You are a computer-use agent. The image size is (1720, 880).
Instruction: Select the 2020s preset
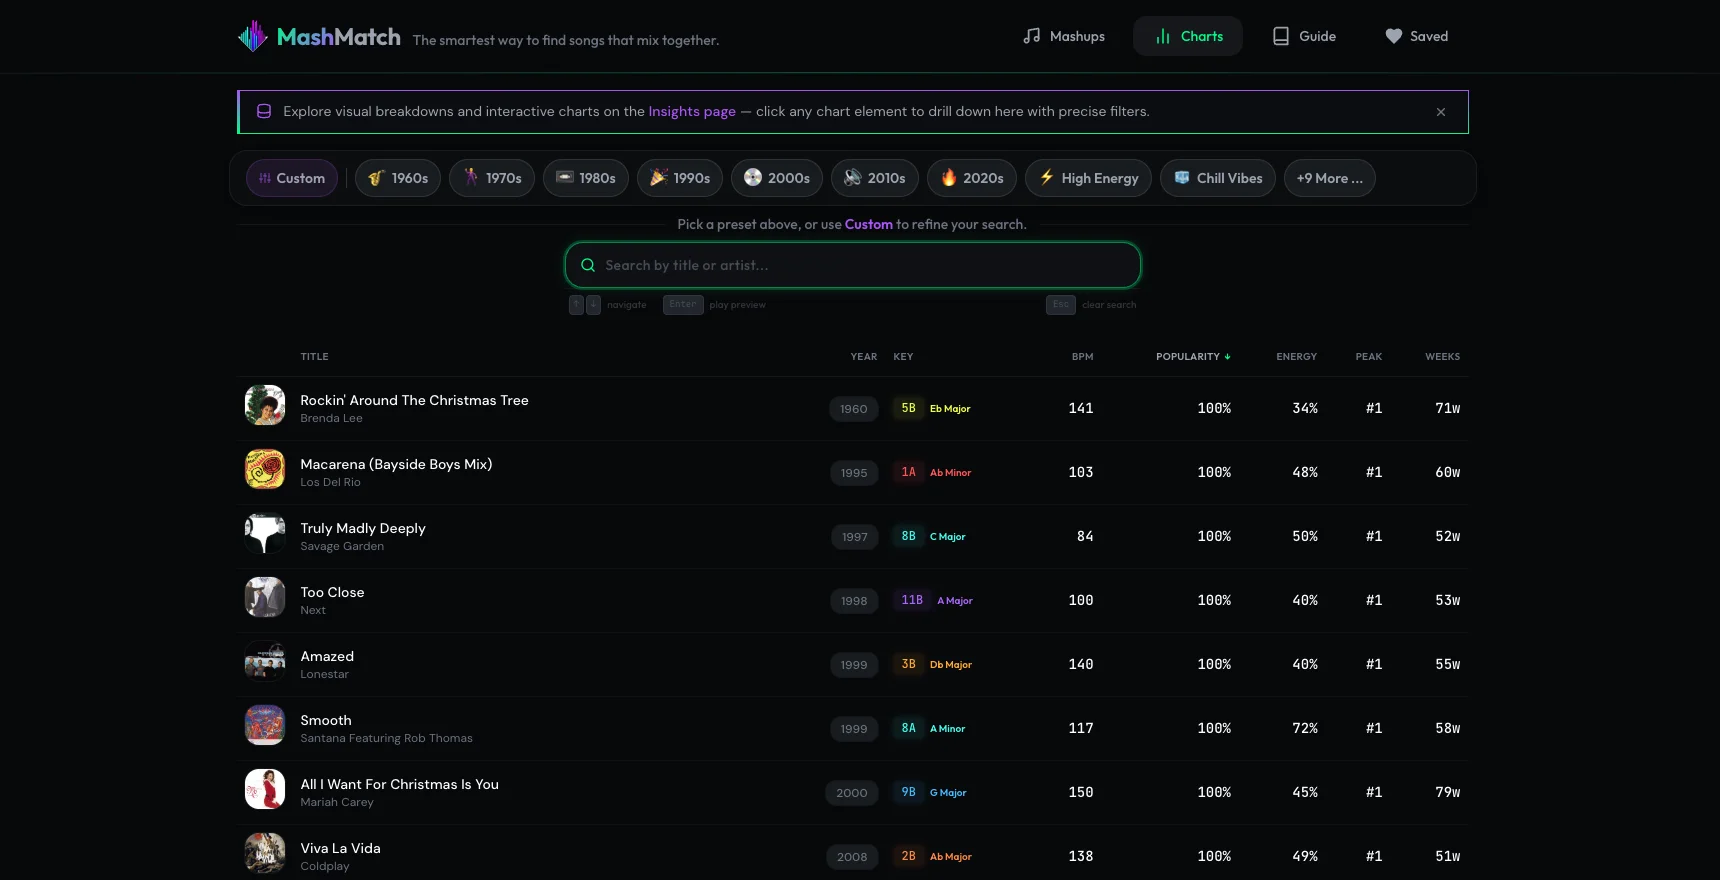point(972,178)
